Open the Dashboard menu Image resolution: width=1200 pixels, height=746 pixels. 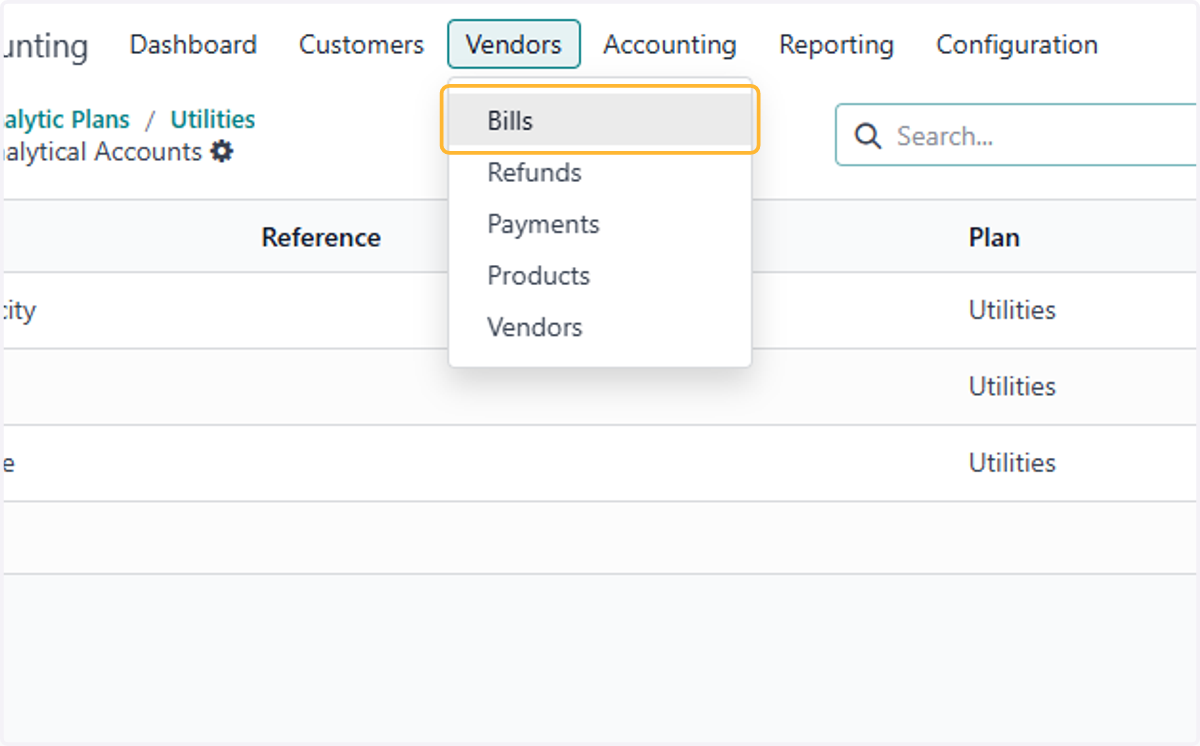tap(193, 45)
